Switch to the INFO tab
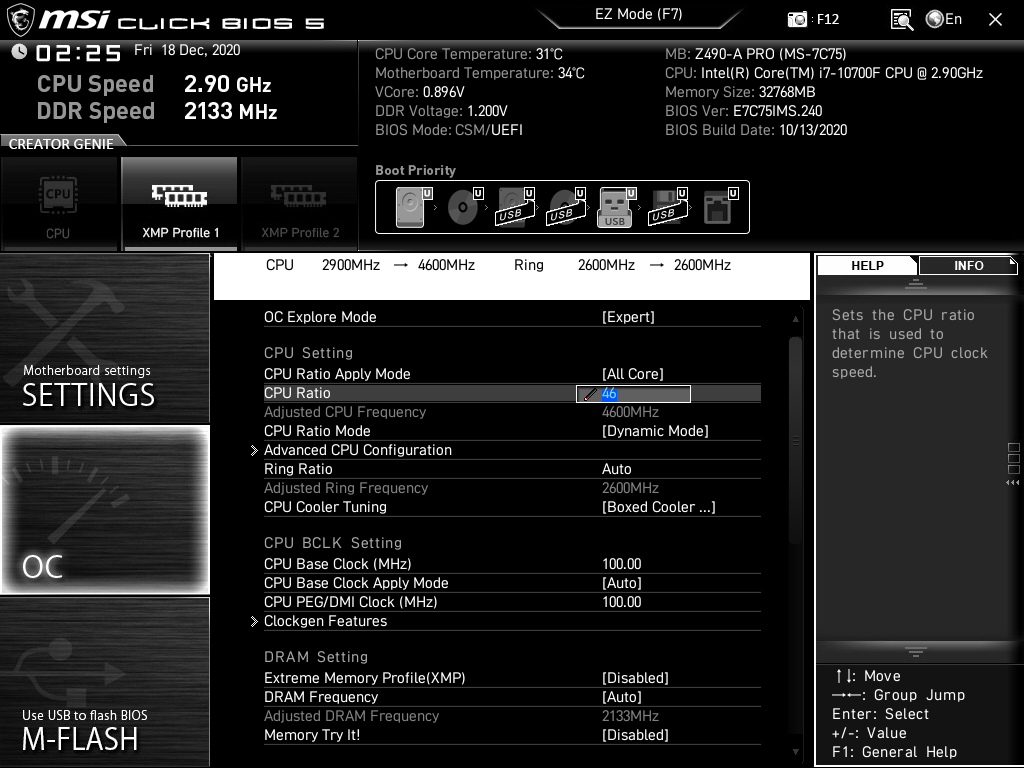1024x768 pixels. [968, 265]
